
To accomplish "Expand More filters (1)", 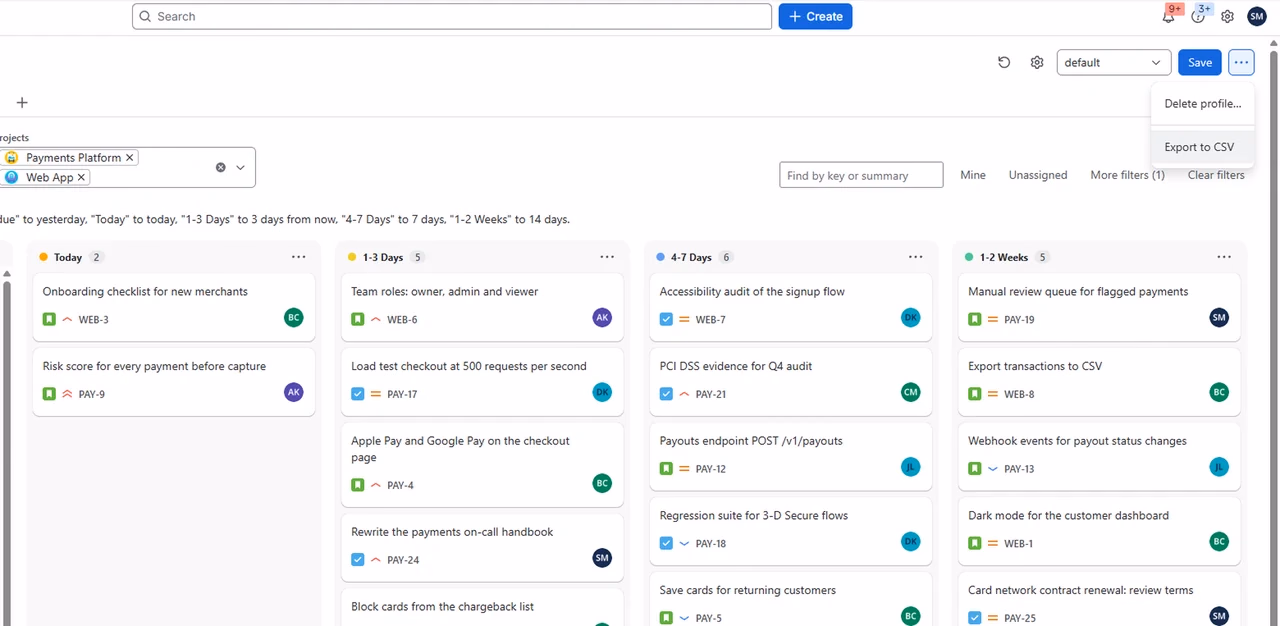I will coord(1127,175).
